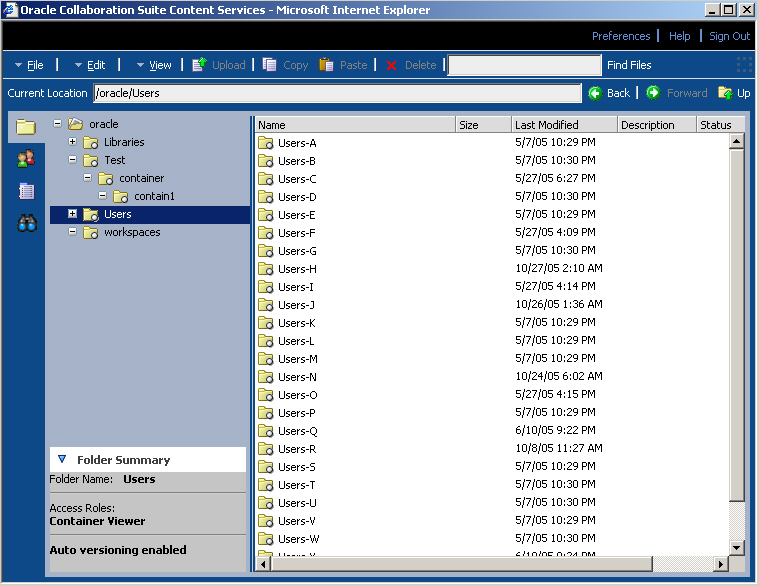Click the green Back arrow icon
This screenshot has width=759, height=586.
pos(595,93)
